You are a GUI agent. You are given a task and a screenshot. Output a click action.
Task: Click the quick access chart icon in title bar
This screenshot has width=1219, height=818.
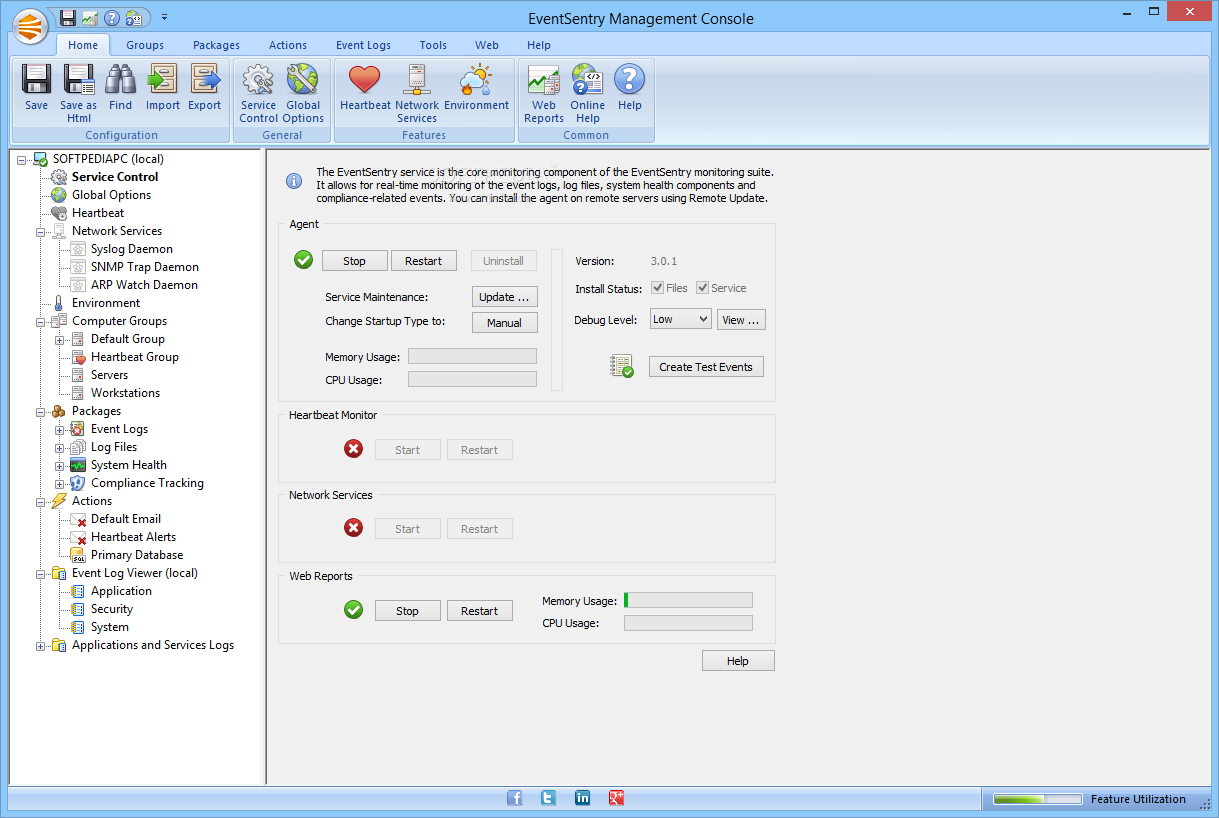coord(89,17)
